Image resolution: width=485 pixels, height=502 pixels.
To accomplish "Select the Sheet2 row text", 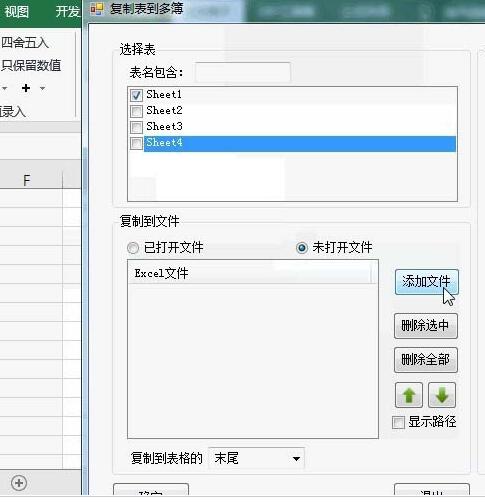I will (x=164, y=110).
